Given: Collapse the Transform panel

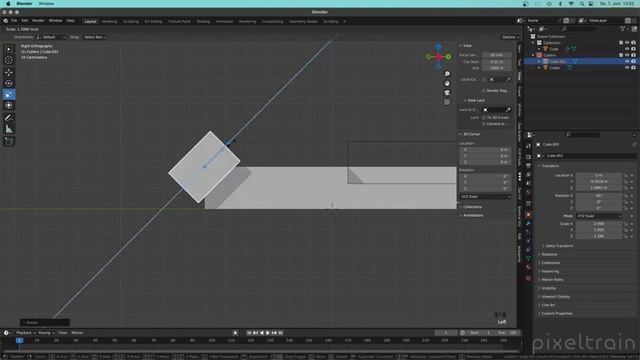Looking at the screenshot, I should pos(549,166).
